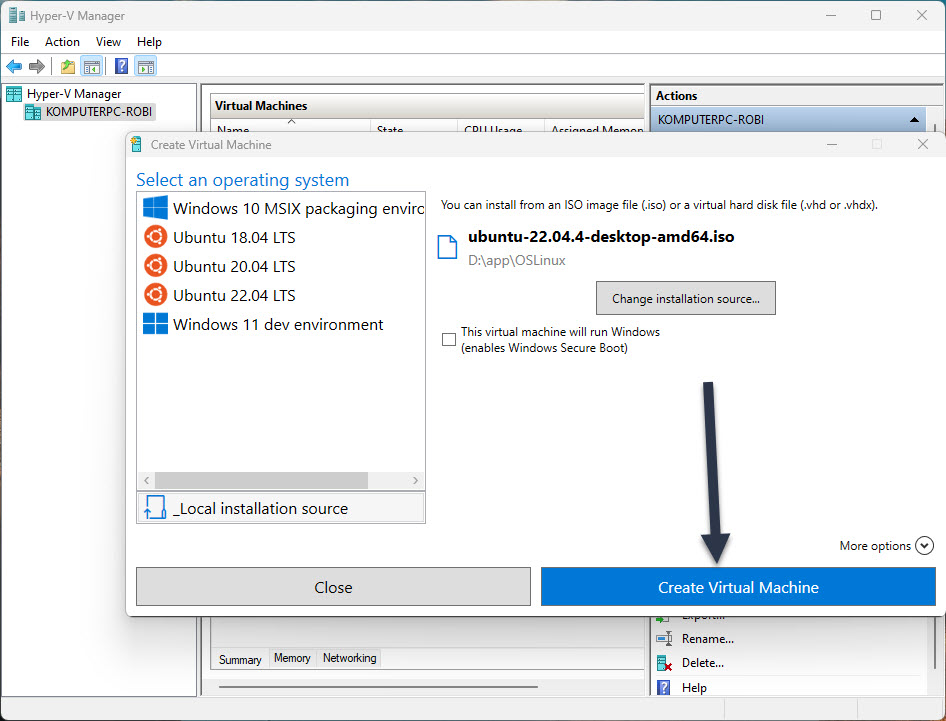Viewport: 946px width, 721px height.
Task: Click the back navigation arrow icon
Action: (14, 66)
